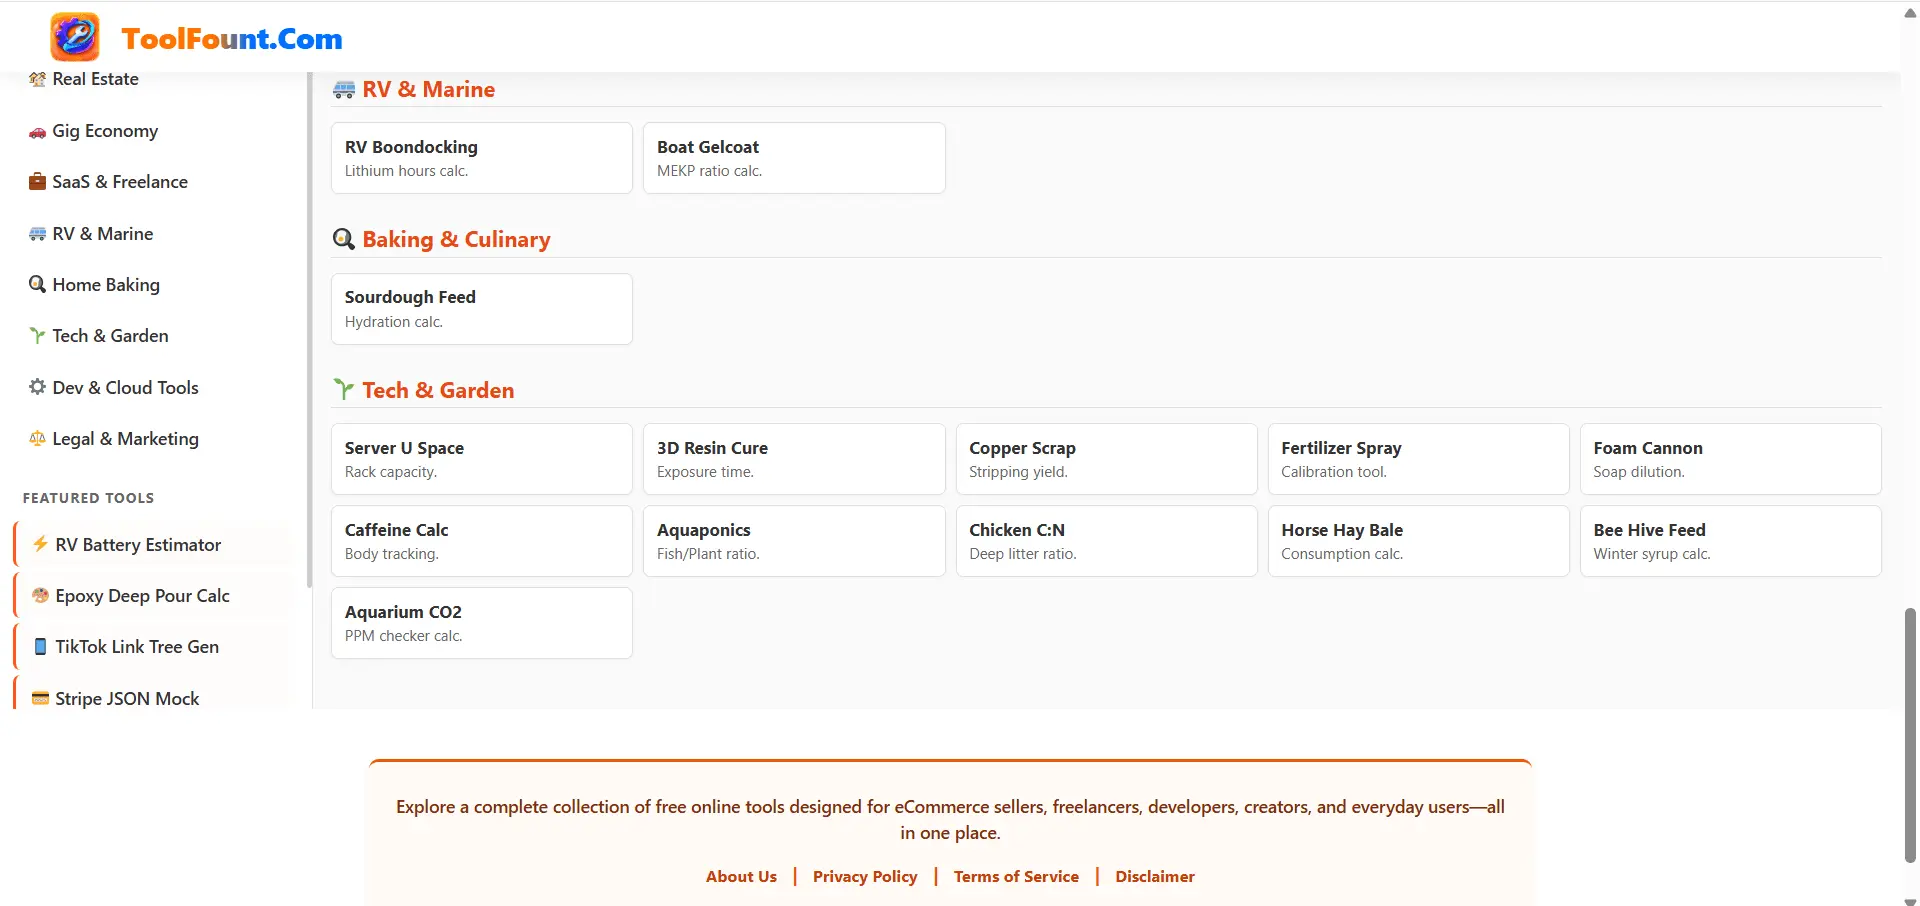Click the Gig Economy car icon

37,132
